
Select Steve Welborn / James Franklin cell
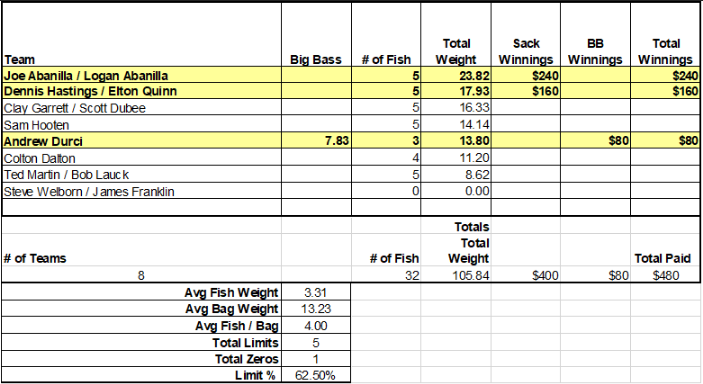point(142,192)
